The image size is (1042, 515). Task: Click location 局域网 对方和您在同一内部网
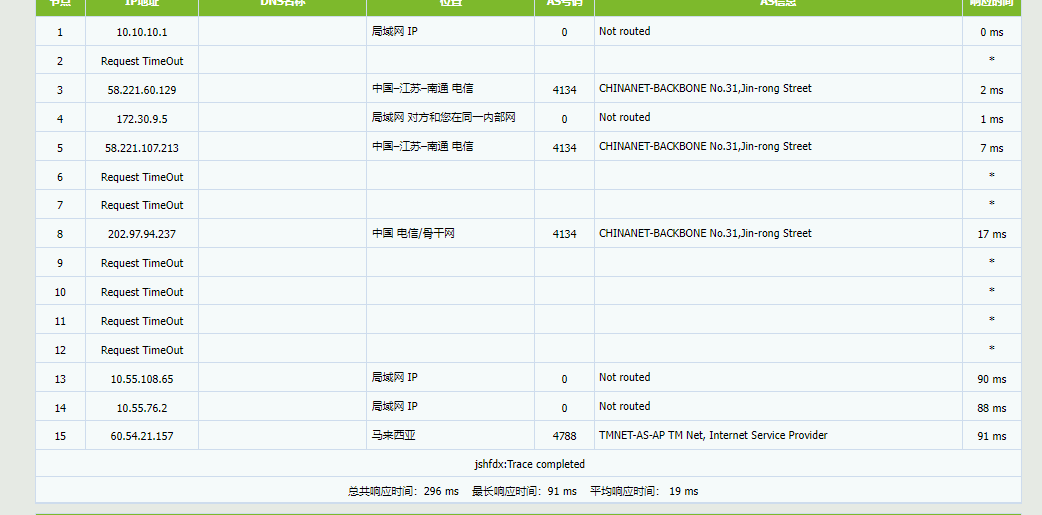coord(443,118)
